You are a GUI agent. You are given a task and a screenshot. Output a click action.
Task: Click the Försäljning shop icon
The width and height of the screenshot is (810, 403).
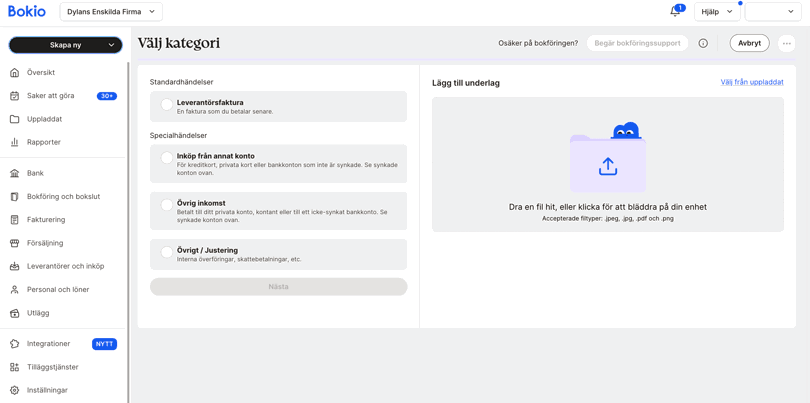coord(15,243)
